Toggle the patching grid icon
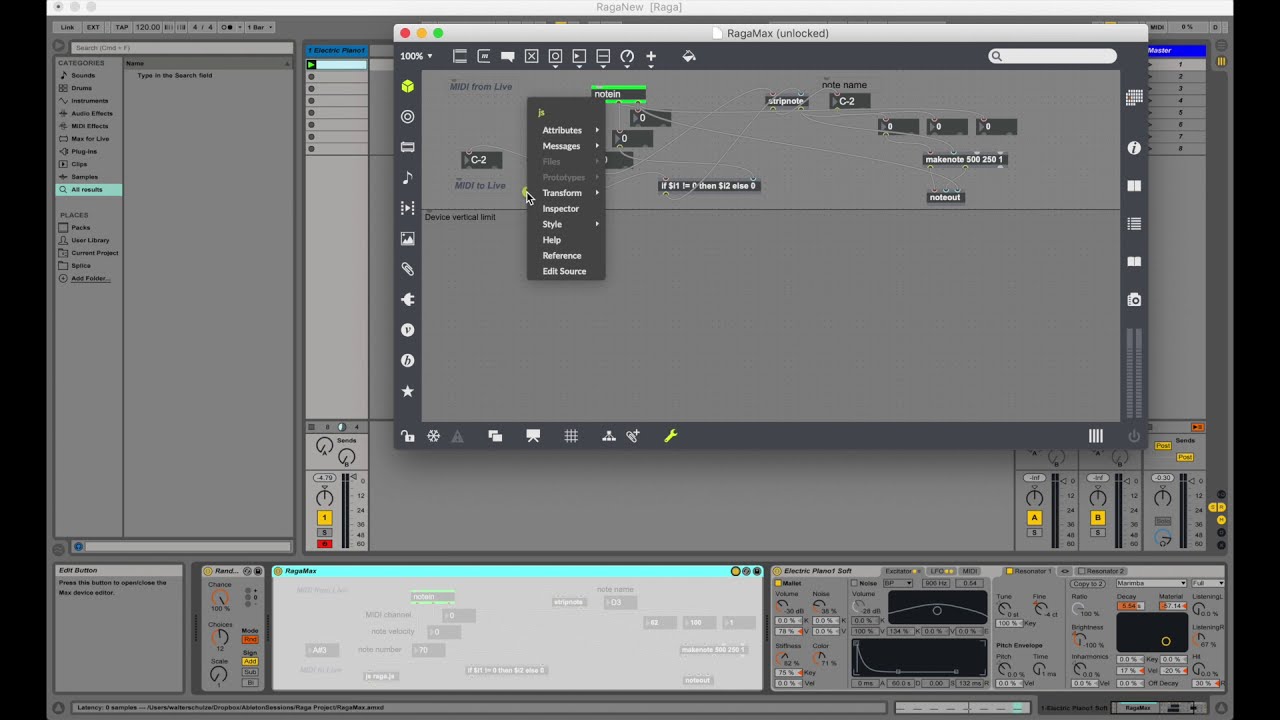 pos(571,435)
